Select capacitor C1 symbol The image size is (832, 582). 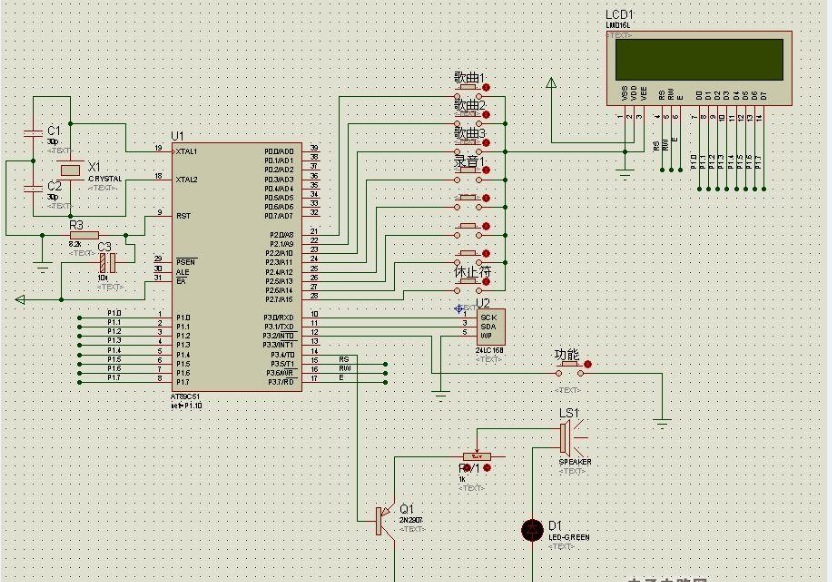tap(33, 133)
